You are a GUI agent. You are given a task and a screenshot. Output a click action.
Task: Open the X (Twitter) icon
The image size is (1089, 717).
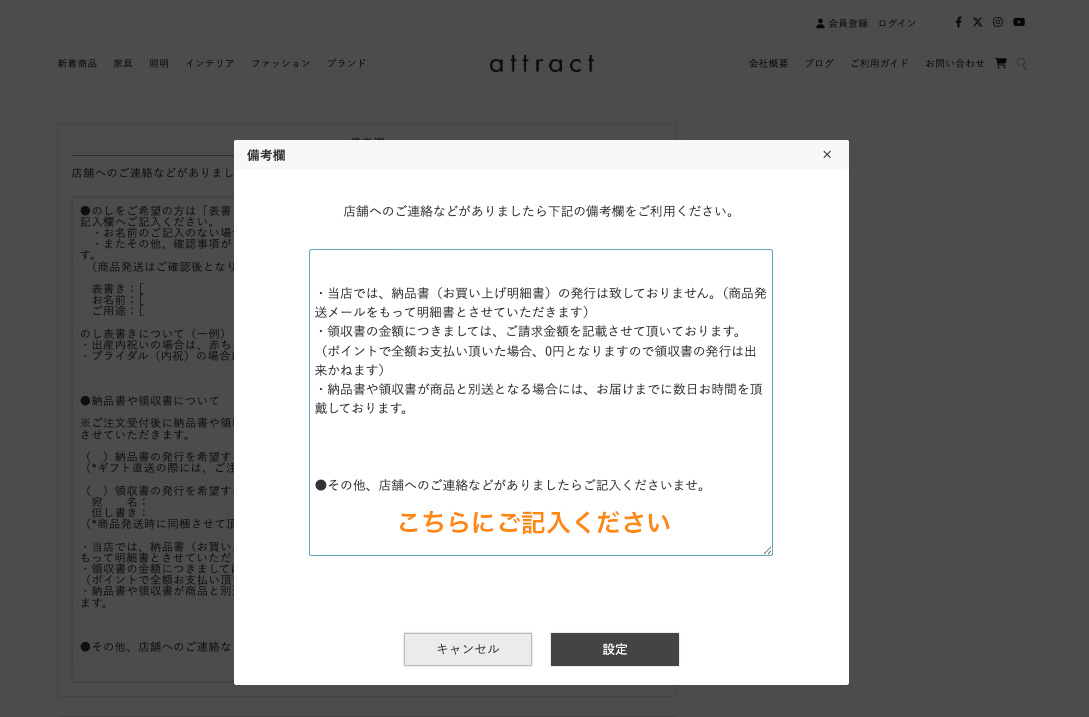pyautogui.click(x=977, y=21)
